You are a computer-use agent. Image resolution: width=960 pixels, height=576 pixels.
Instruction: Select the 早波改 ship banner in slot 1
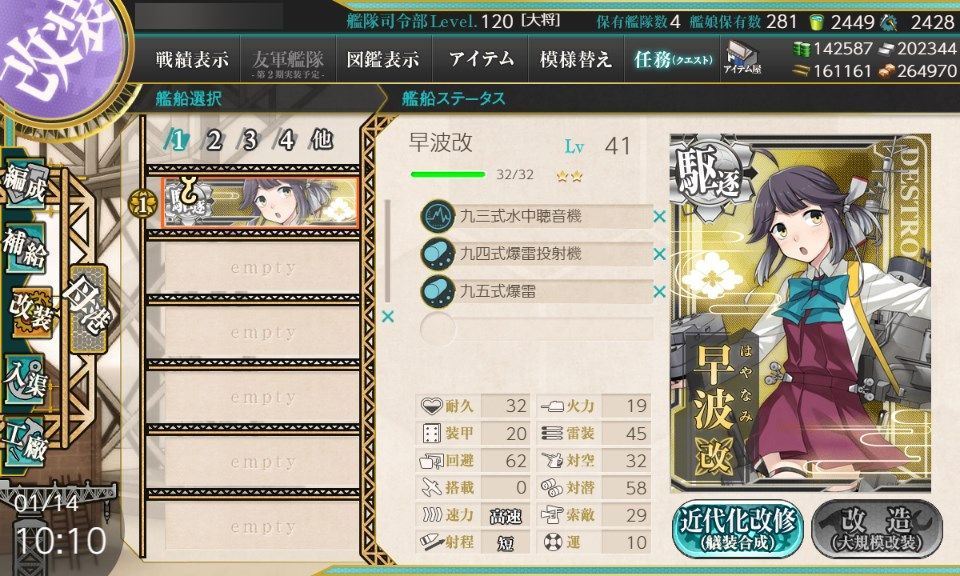[x=260, y=203]
